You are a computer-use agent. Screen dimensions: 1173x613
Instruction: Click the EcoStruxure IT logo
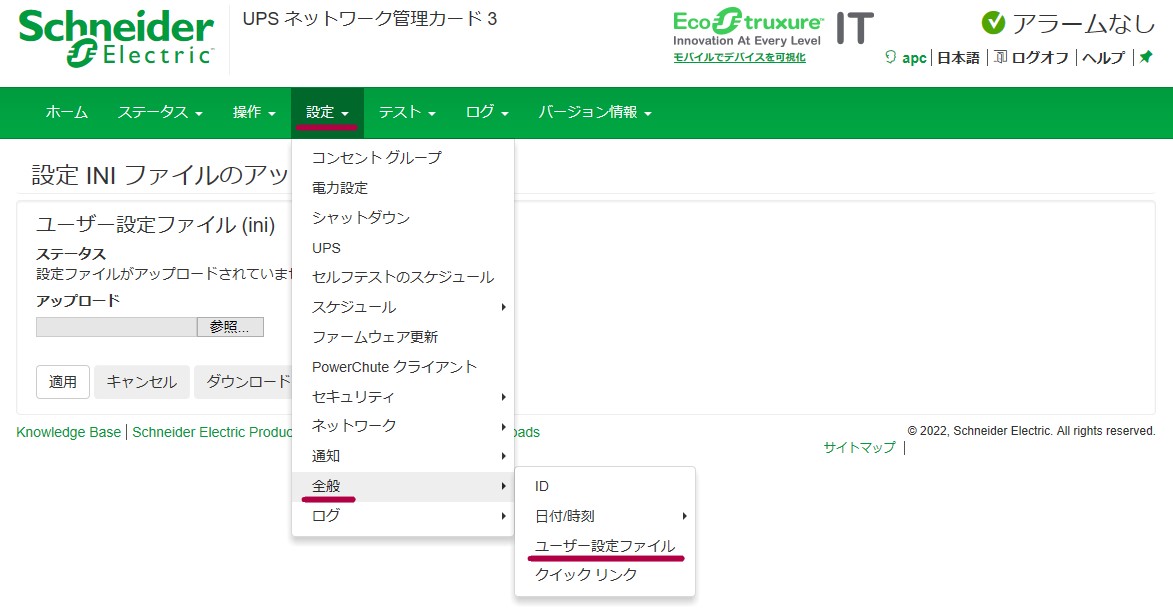tap(773, 28)
